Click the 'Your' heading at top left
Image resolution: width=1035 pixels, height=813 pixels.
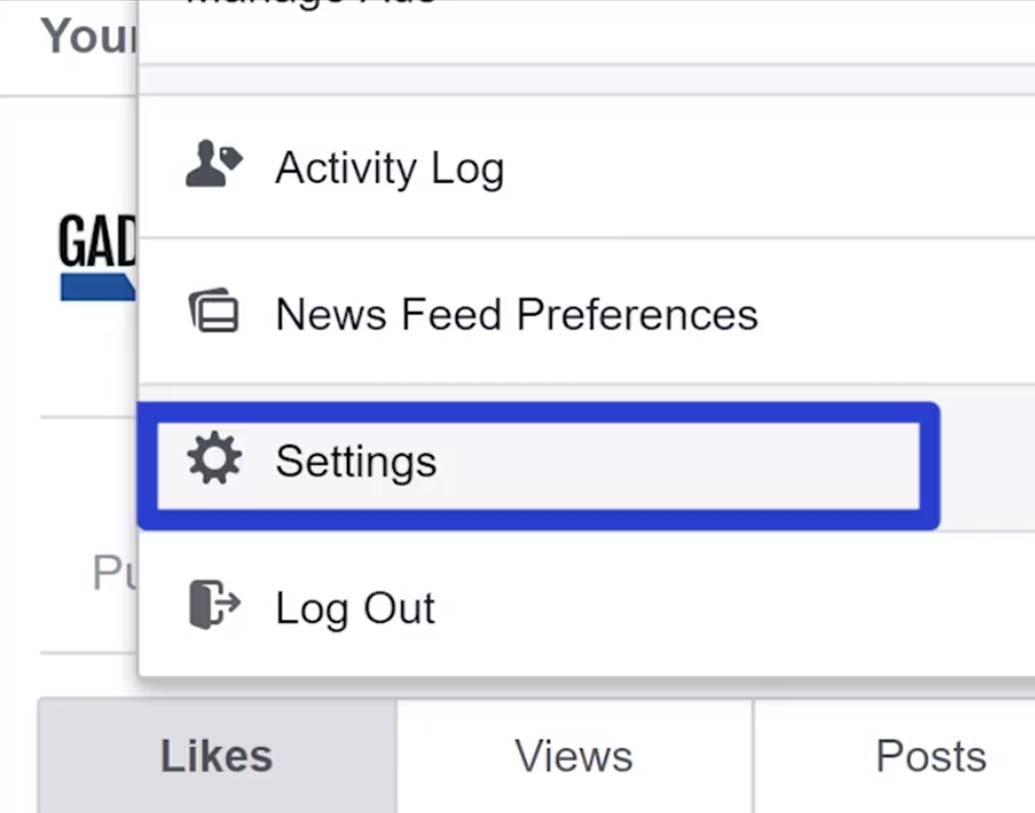pyautogui.click(x=88, y=37)
